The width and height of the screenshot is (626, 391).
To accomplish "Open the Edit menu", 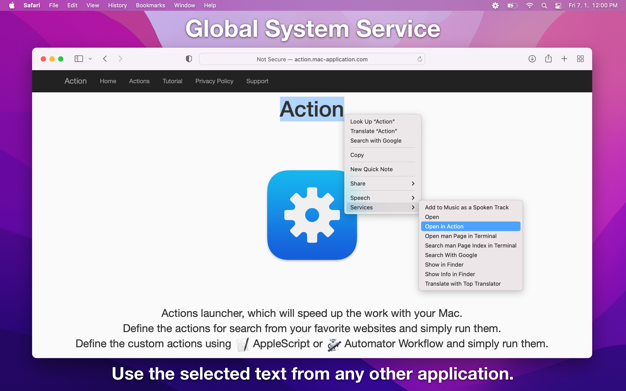I will pos(72,6).
